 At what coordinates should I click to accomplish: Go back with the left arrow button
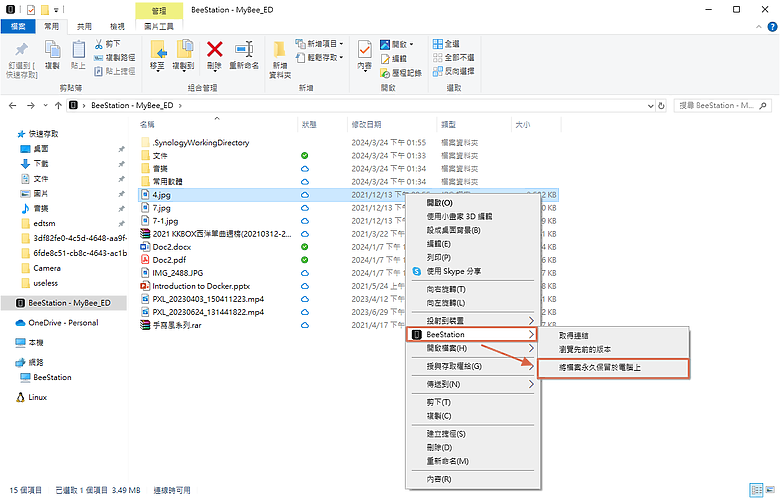coord(13,105)
